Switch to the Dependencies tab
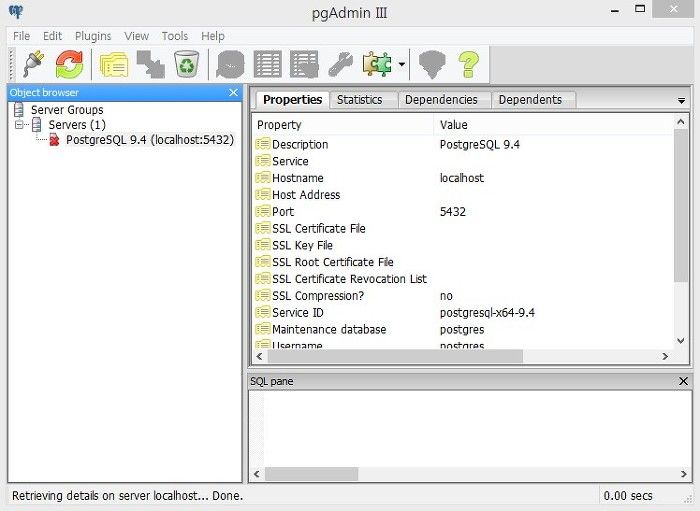700x511 pixels. pyautogui.click(x=441, y=100)
